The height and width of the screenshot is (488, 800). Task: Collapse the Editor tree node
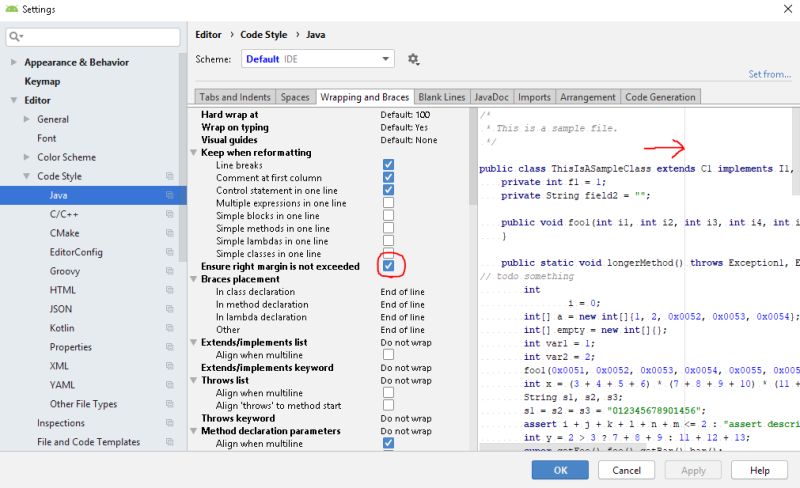[14, 100]
